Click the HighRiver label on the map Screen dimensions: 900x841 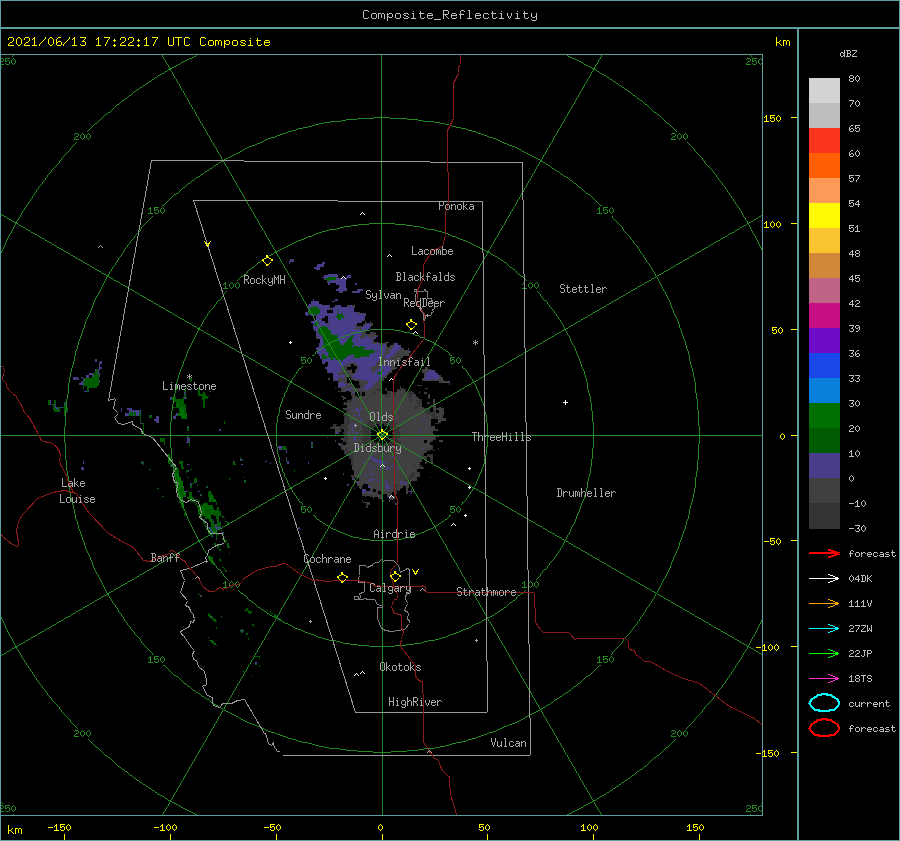415,702
